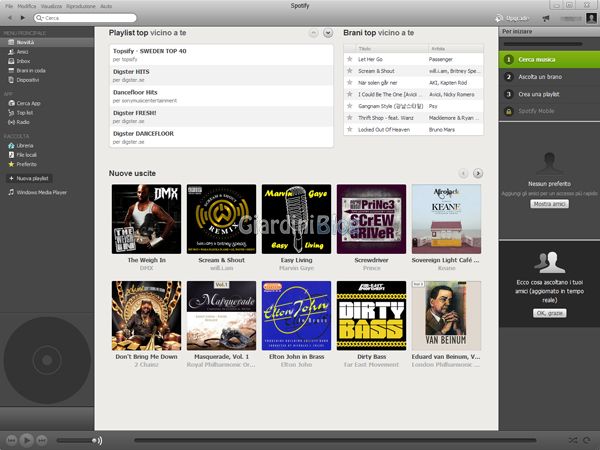The height and width of the screenshot is (450, 600).
Task: Open the Riproduzione menu
Action: point(81,6)
